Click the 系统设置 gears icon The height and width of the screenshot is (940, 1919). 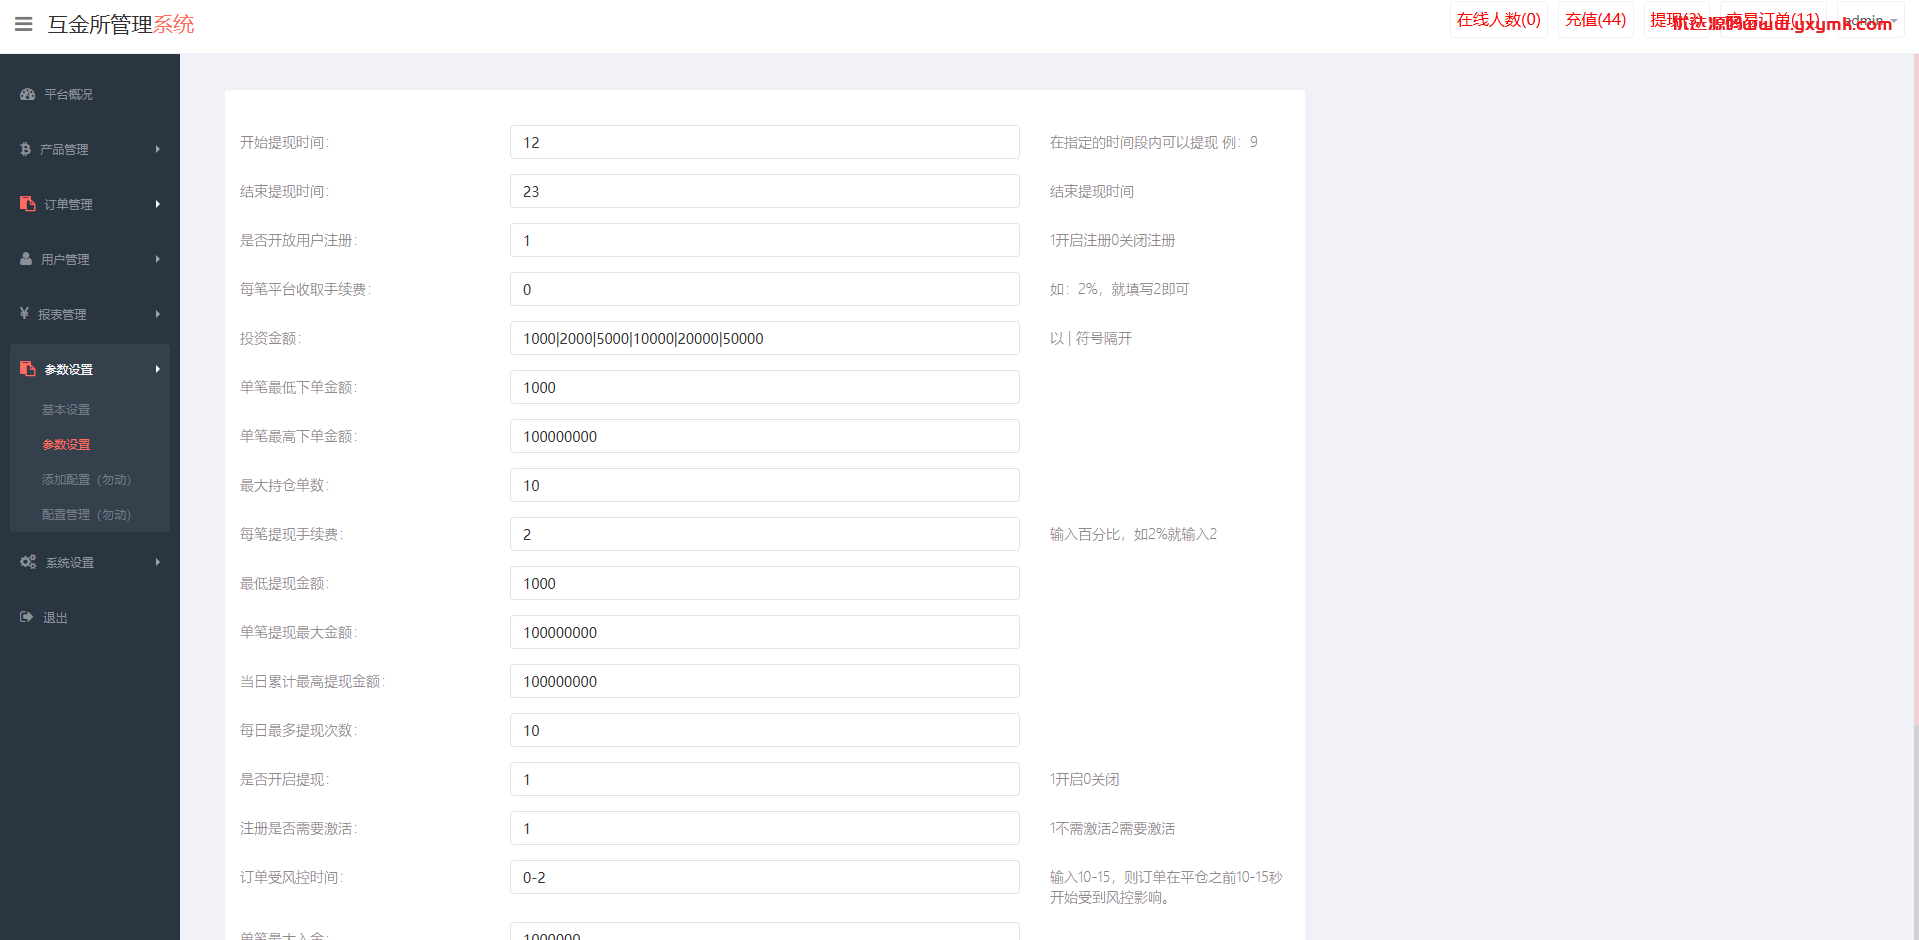click(28, 562)
